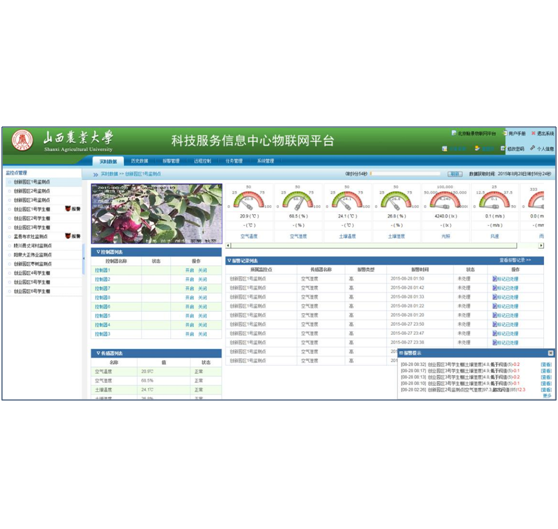The image size is (558, 529).
Task: Click the personal info wrench icon
Action: pyautogui.click(x=533, y=148)
